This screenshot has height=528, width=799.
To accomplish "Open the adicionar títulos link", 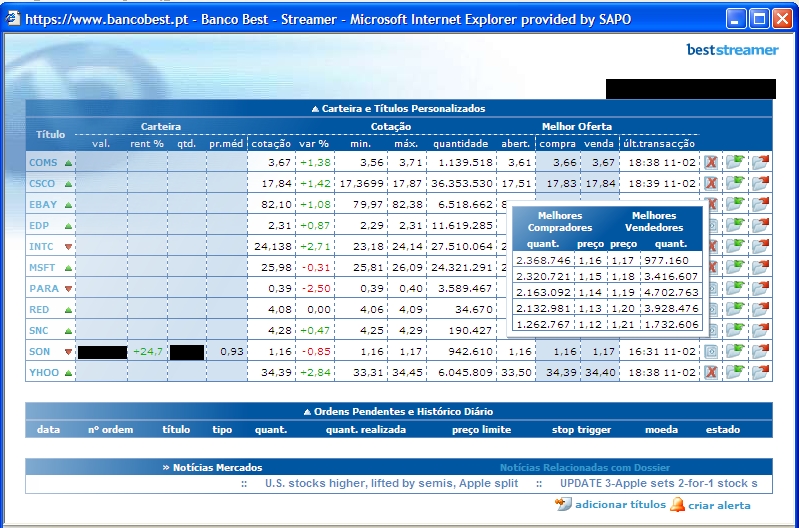I will tap(619, 505).
